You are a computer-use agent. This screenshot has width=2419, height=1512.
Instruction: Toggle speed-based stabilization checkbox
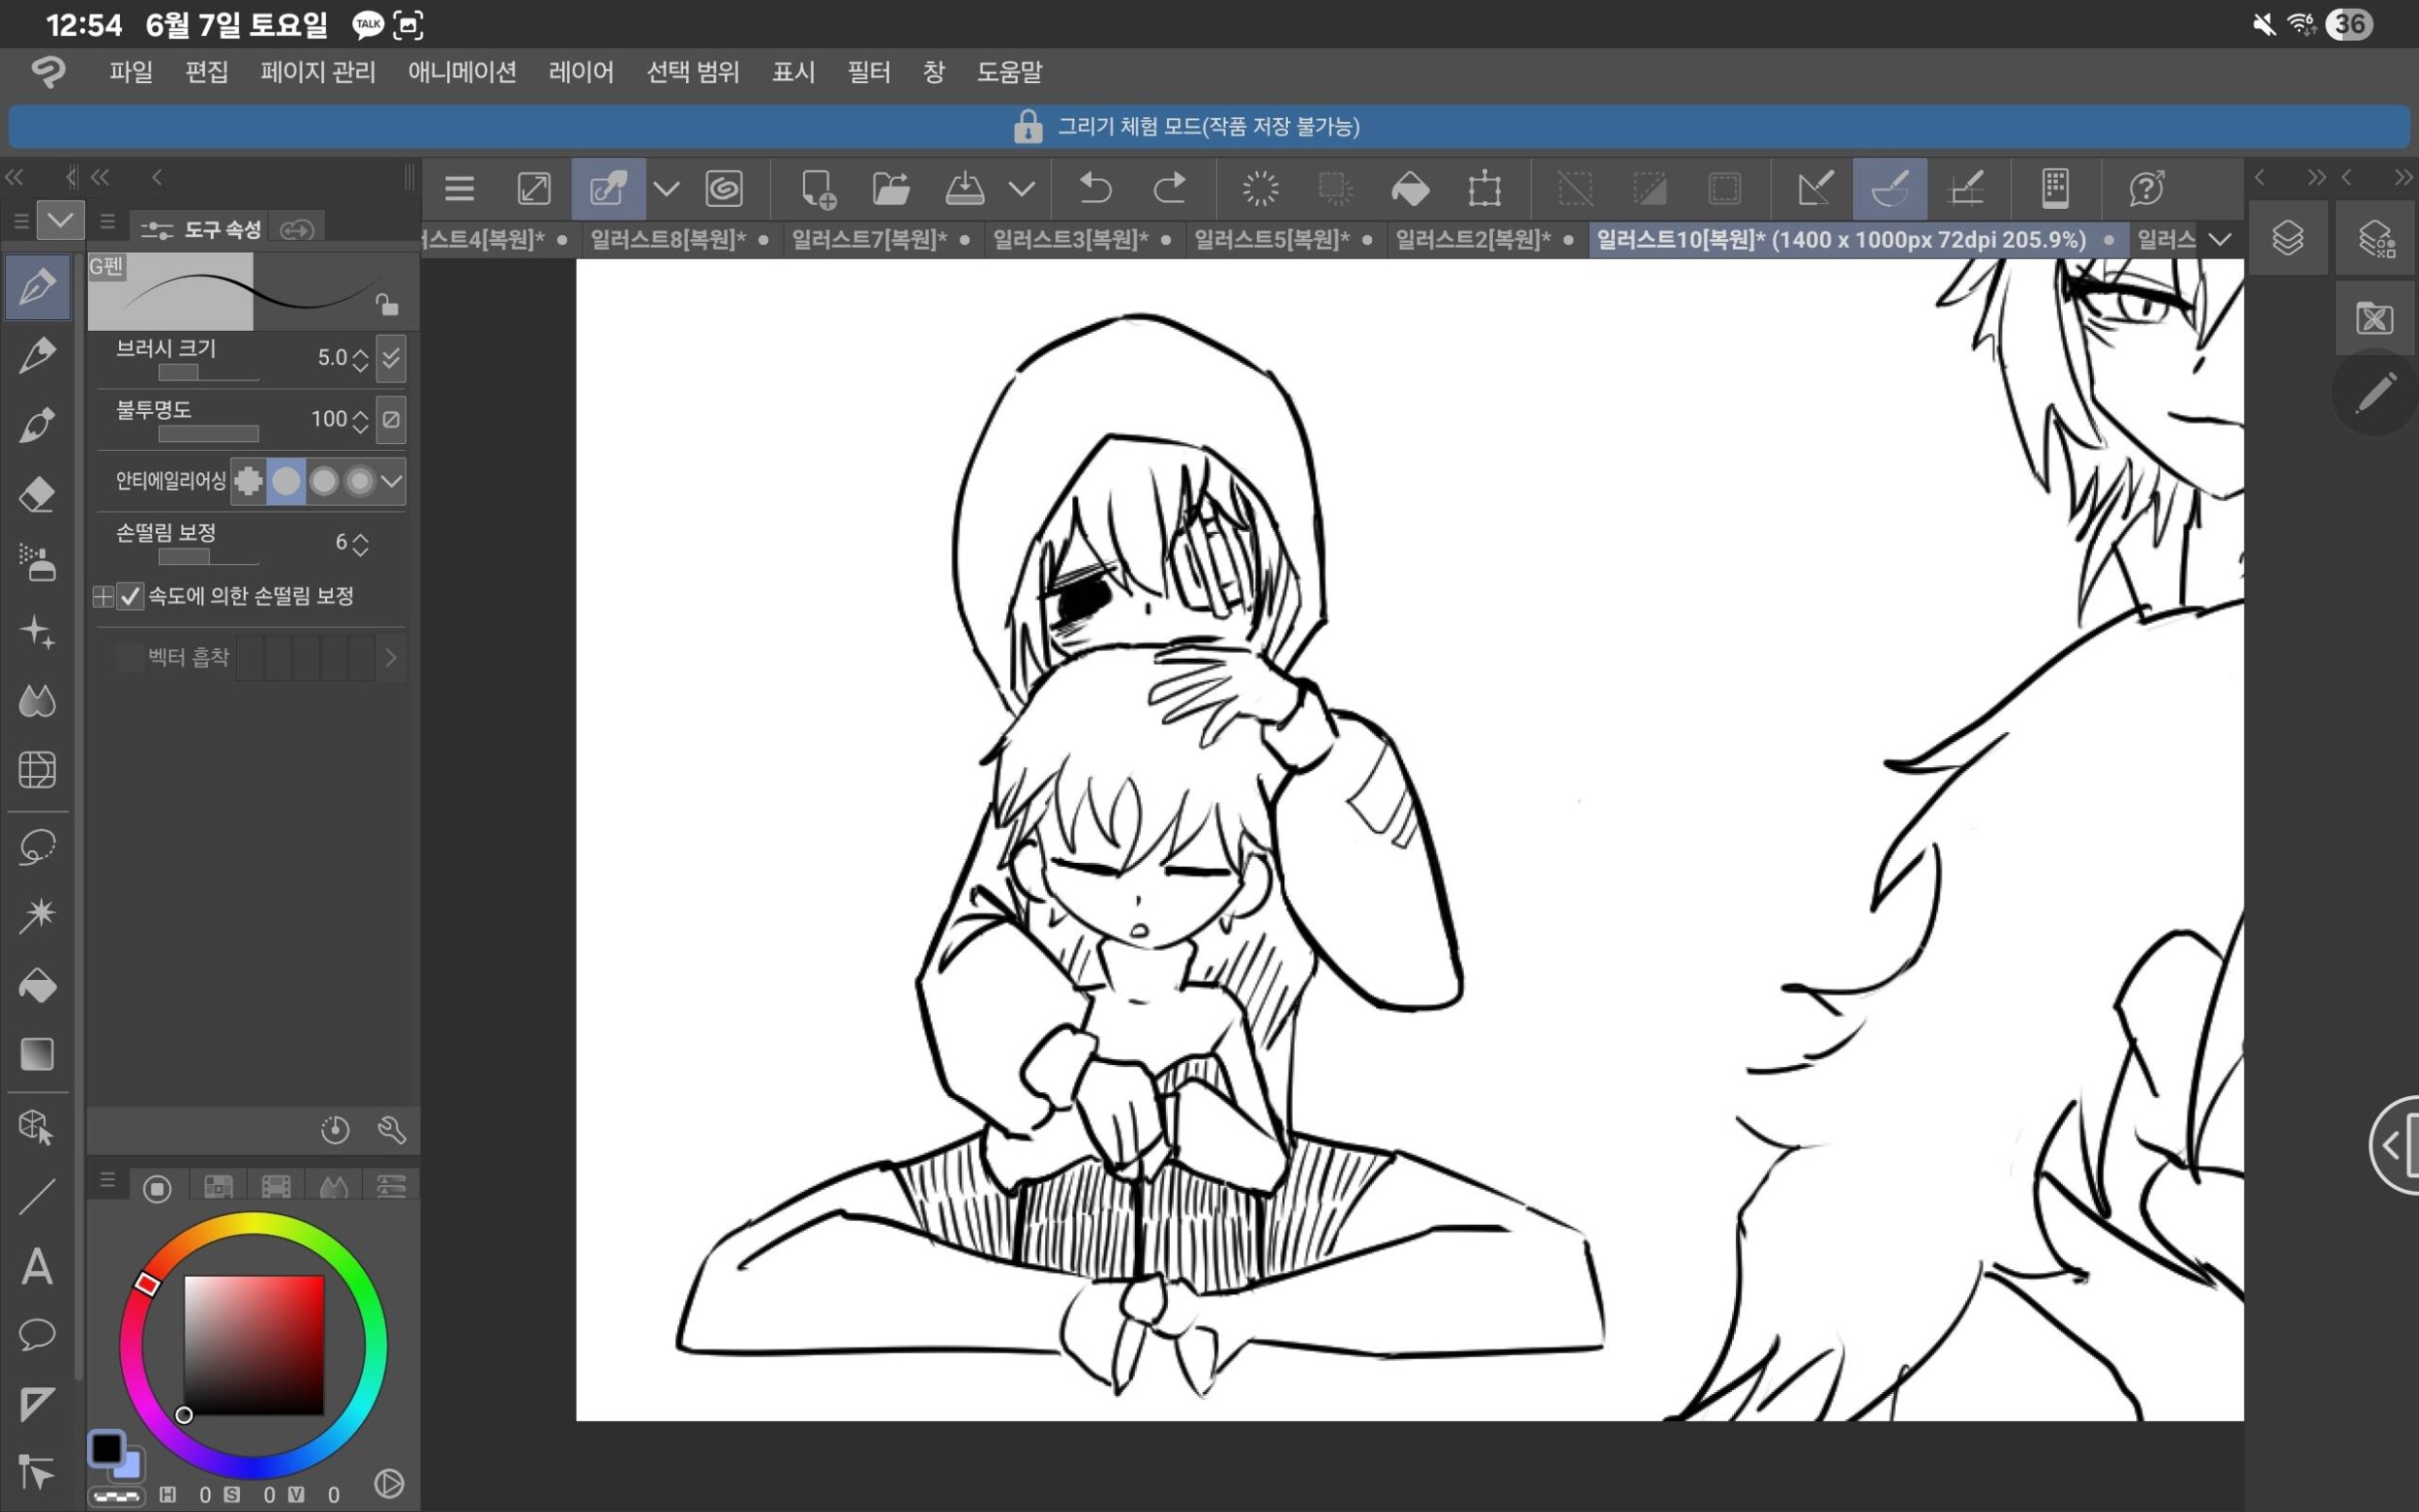click(130, 597)
